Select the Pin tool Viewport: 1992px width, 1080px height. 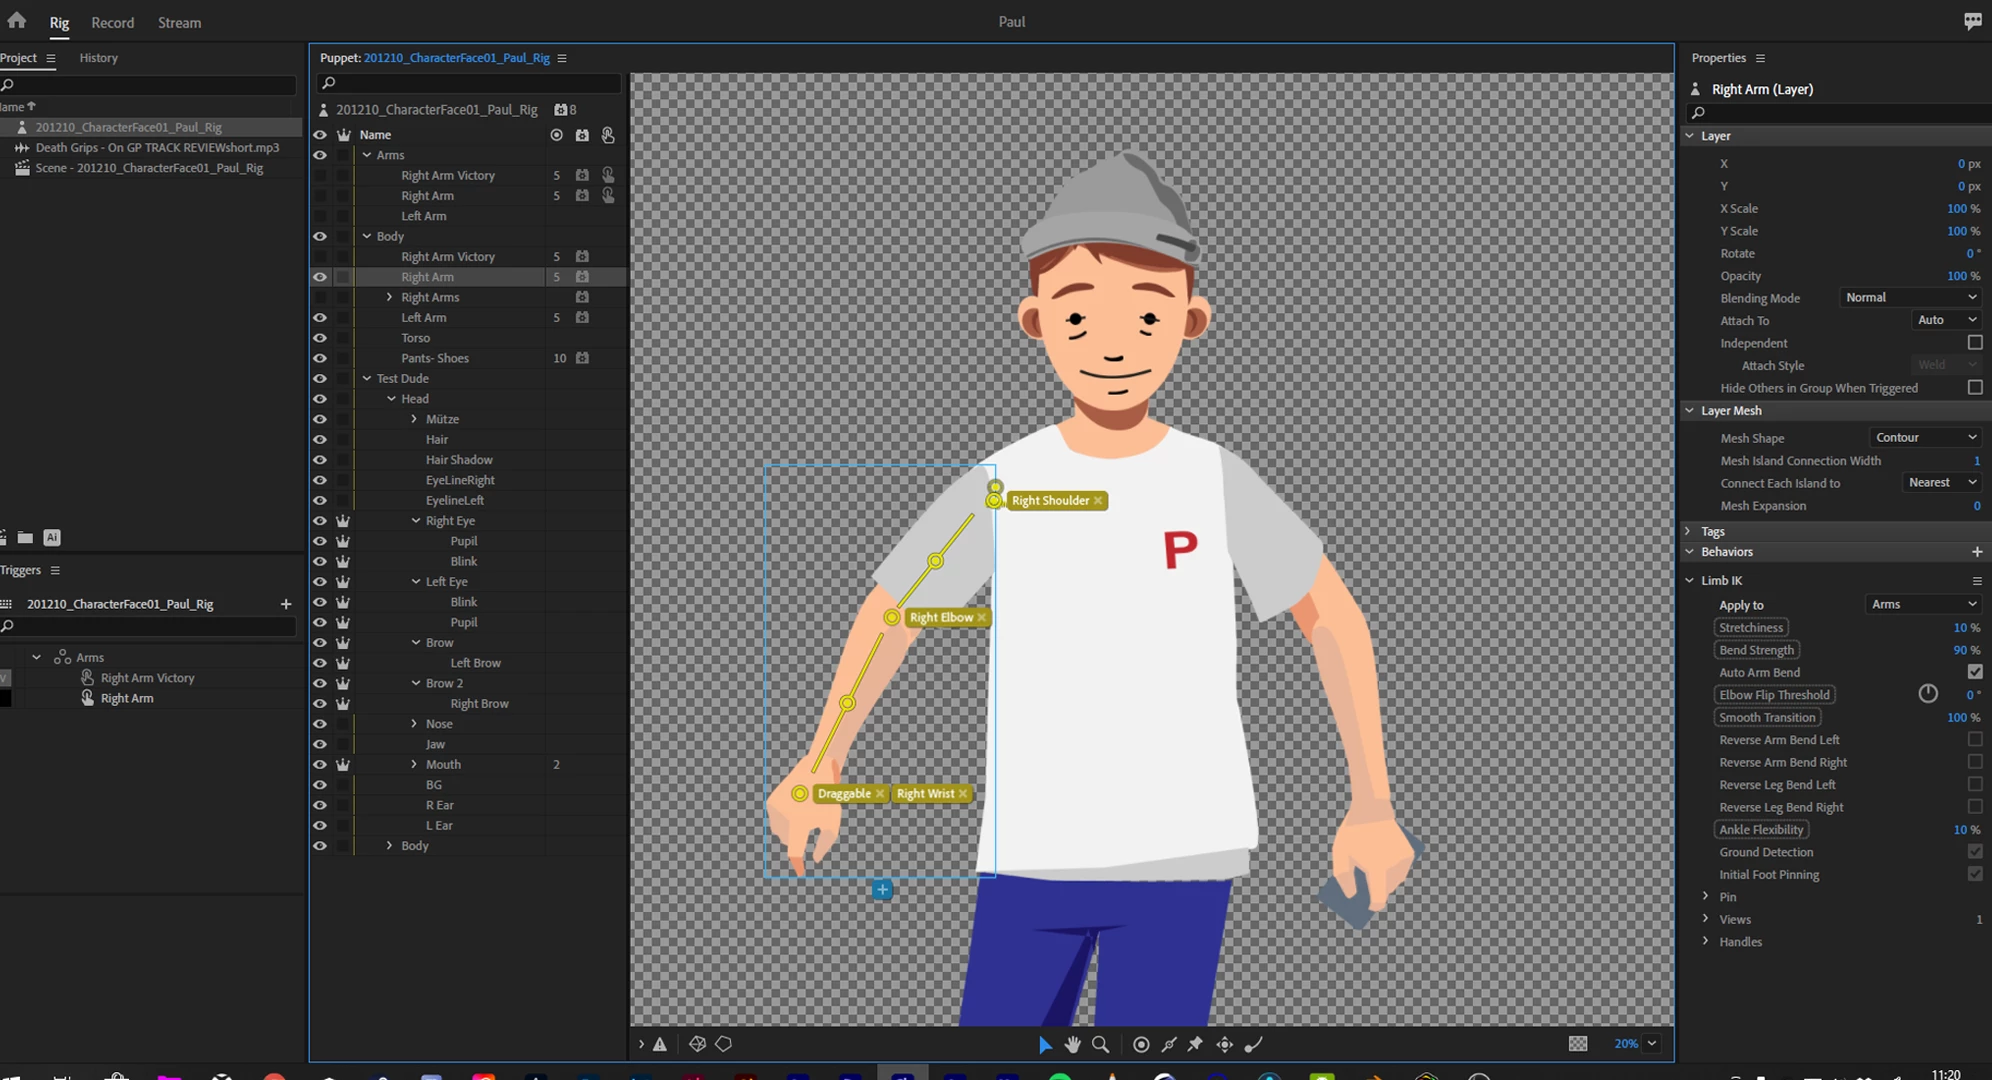tap(1195, 1044)
